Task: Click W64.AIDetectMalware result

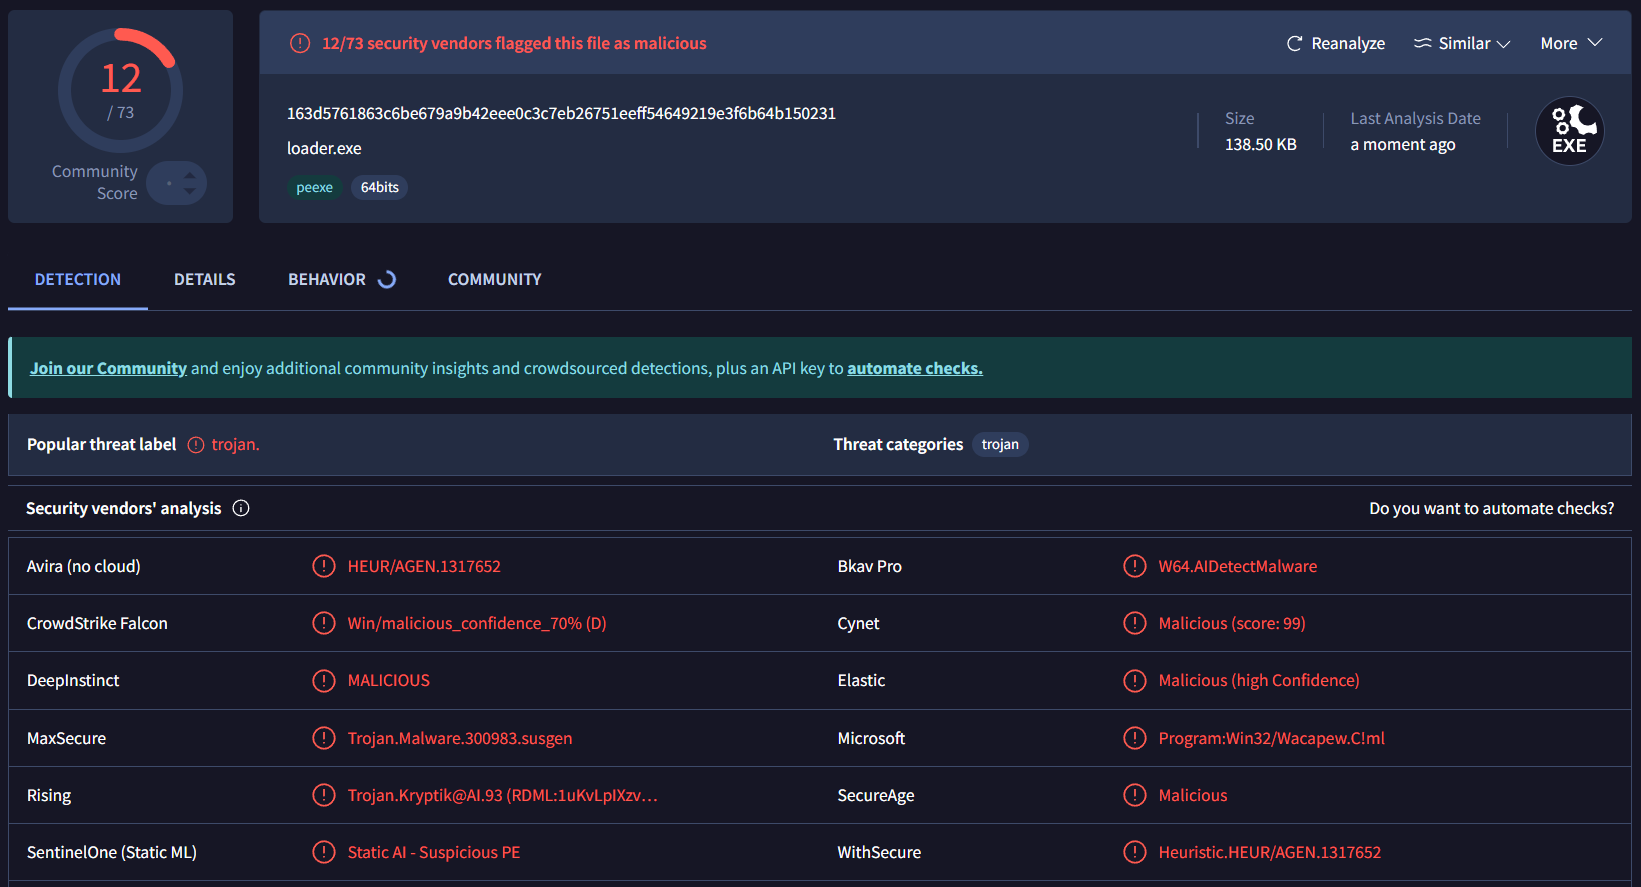Action: coord(1238,566)
